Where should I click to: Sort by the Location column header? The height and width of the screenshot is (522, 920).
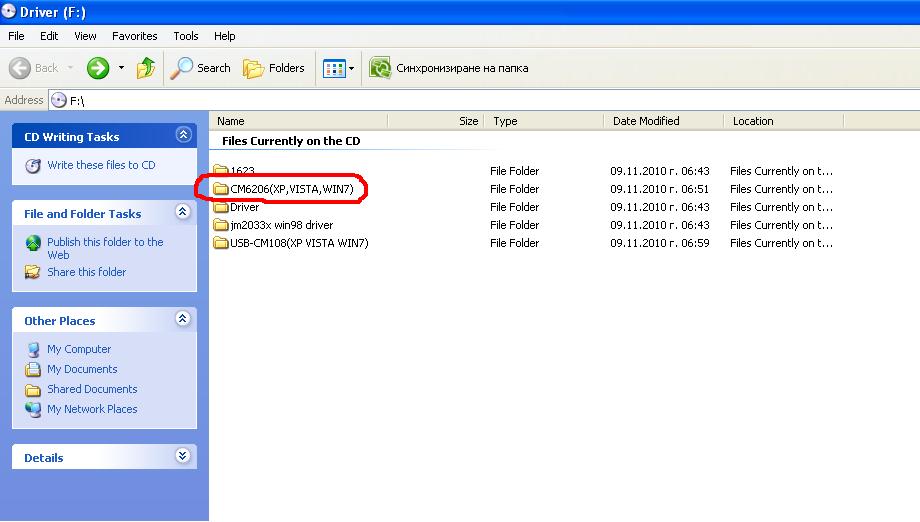[783, 121]
